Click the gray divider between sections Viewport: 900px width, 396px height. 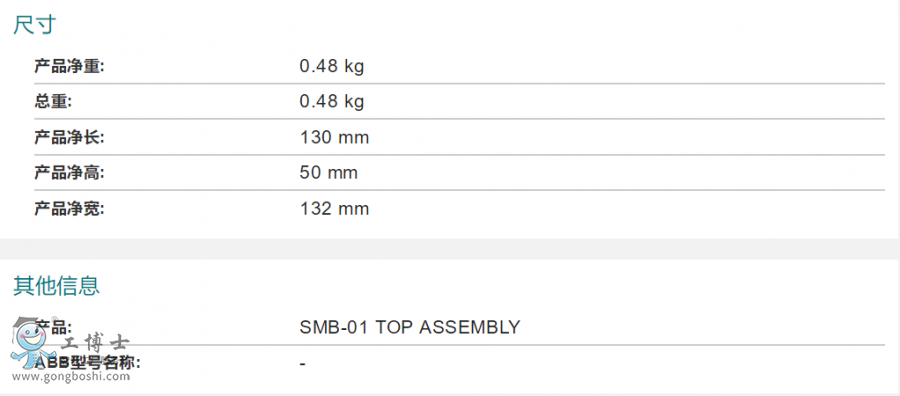click(x=450, y=249)
